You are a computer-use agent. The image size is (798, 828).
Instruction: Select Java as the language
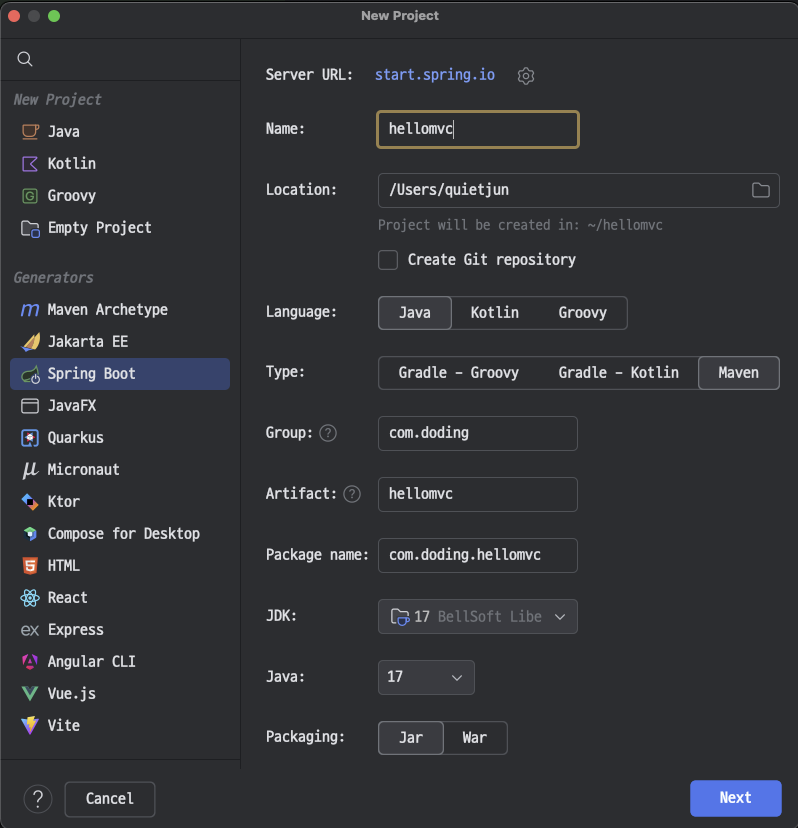[x=415, y=313]
